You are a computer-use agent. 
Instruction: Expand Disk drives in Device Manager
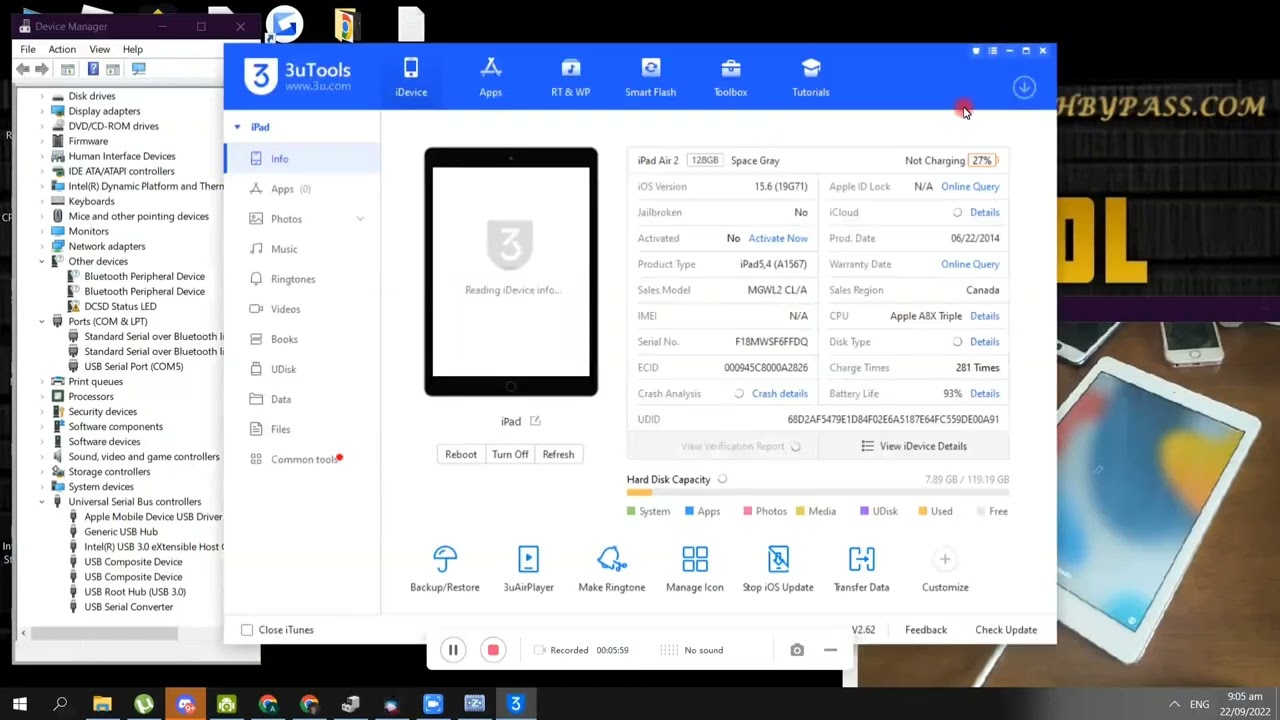pos(42,96)
